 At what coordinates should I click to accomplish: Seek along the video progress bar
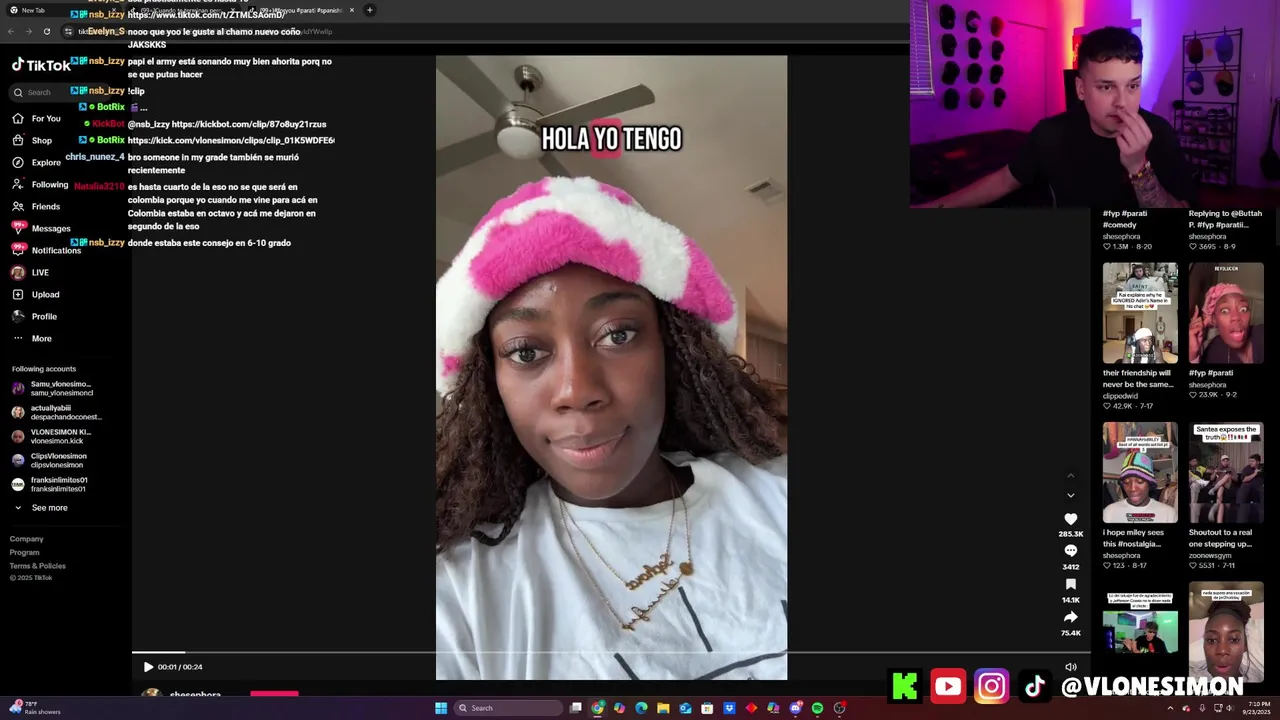coord(611,653)
